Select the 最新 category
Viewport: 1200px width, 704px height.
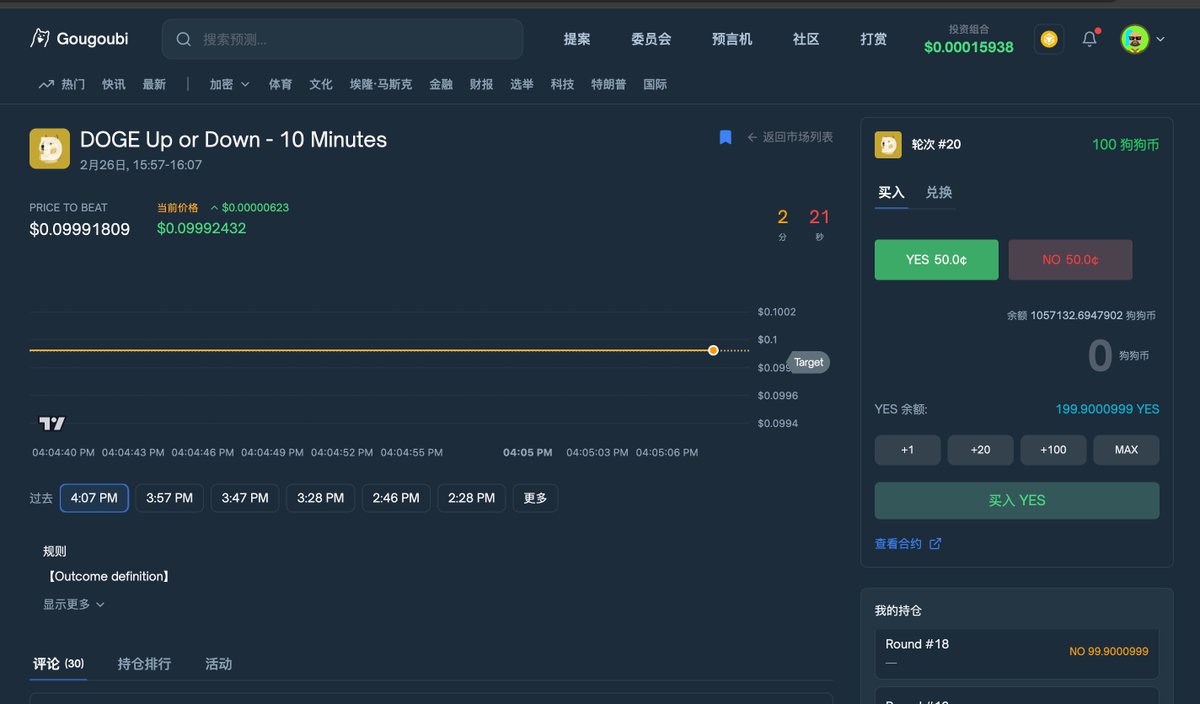point(154,84)
